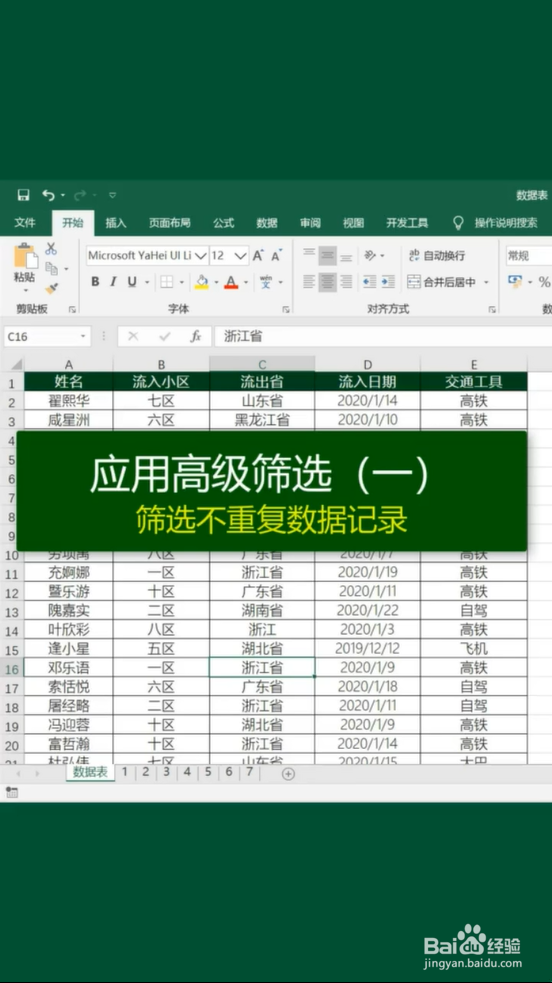This screenshot has width=552, height=983.
Task: Switch to the 页面布局 tab
Action: [x=170, y=223]
